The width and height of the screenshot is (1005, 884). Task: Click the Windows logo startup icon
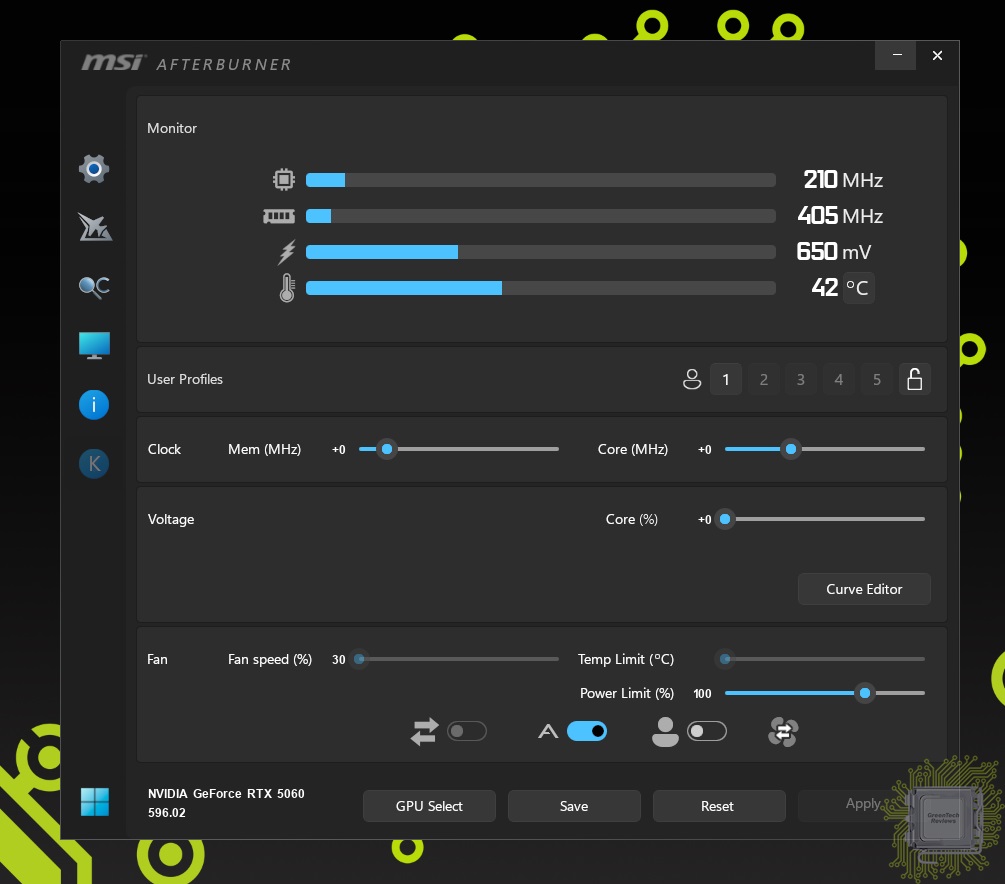[x=94, y=801]
